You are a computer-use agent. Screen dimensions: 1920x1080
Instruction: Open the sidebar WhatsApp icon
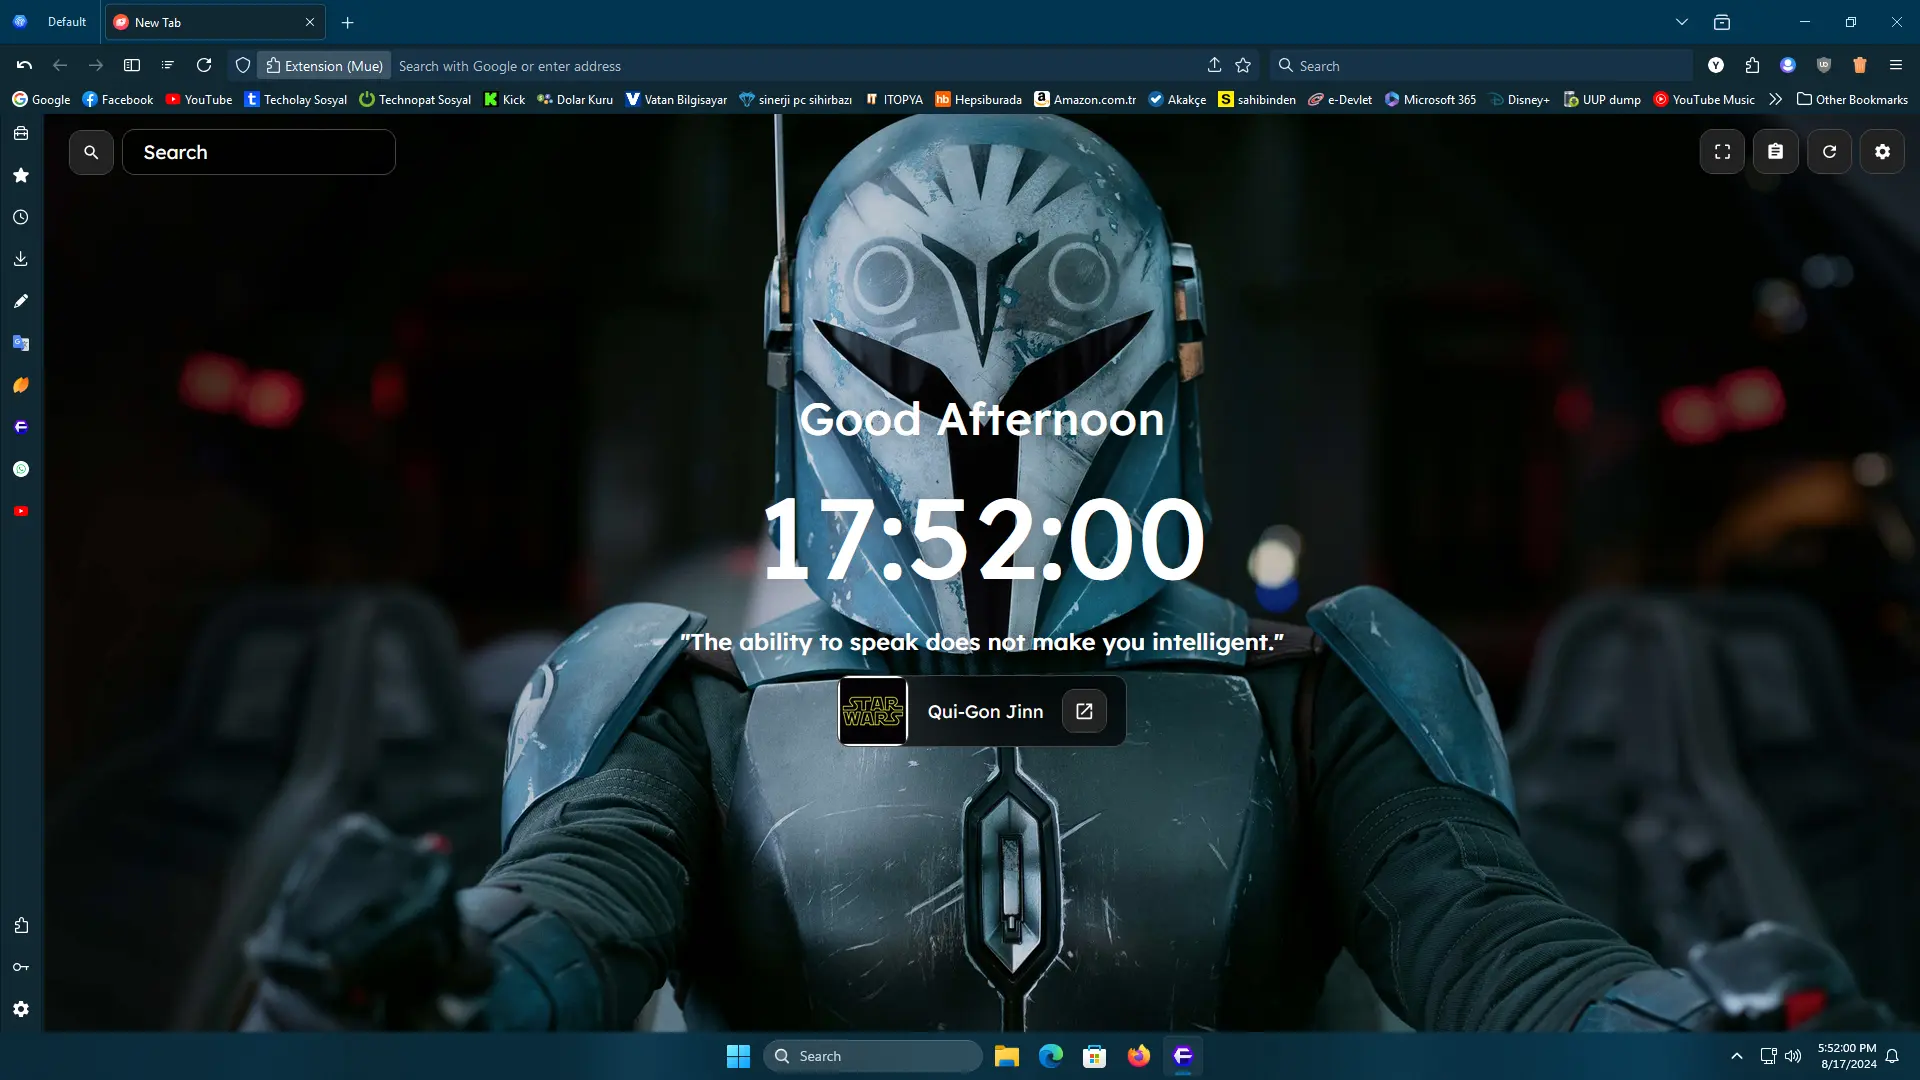click(x=21, y=469)
